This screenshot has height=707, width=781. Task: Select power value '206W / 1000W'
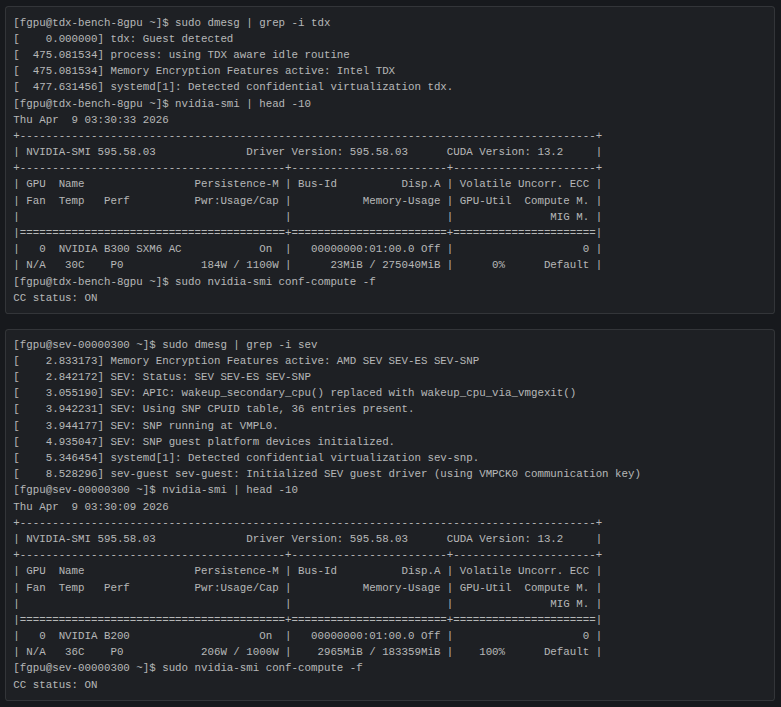click(x=240, y=652)
